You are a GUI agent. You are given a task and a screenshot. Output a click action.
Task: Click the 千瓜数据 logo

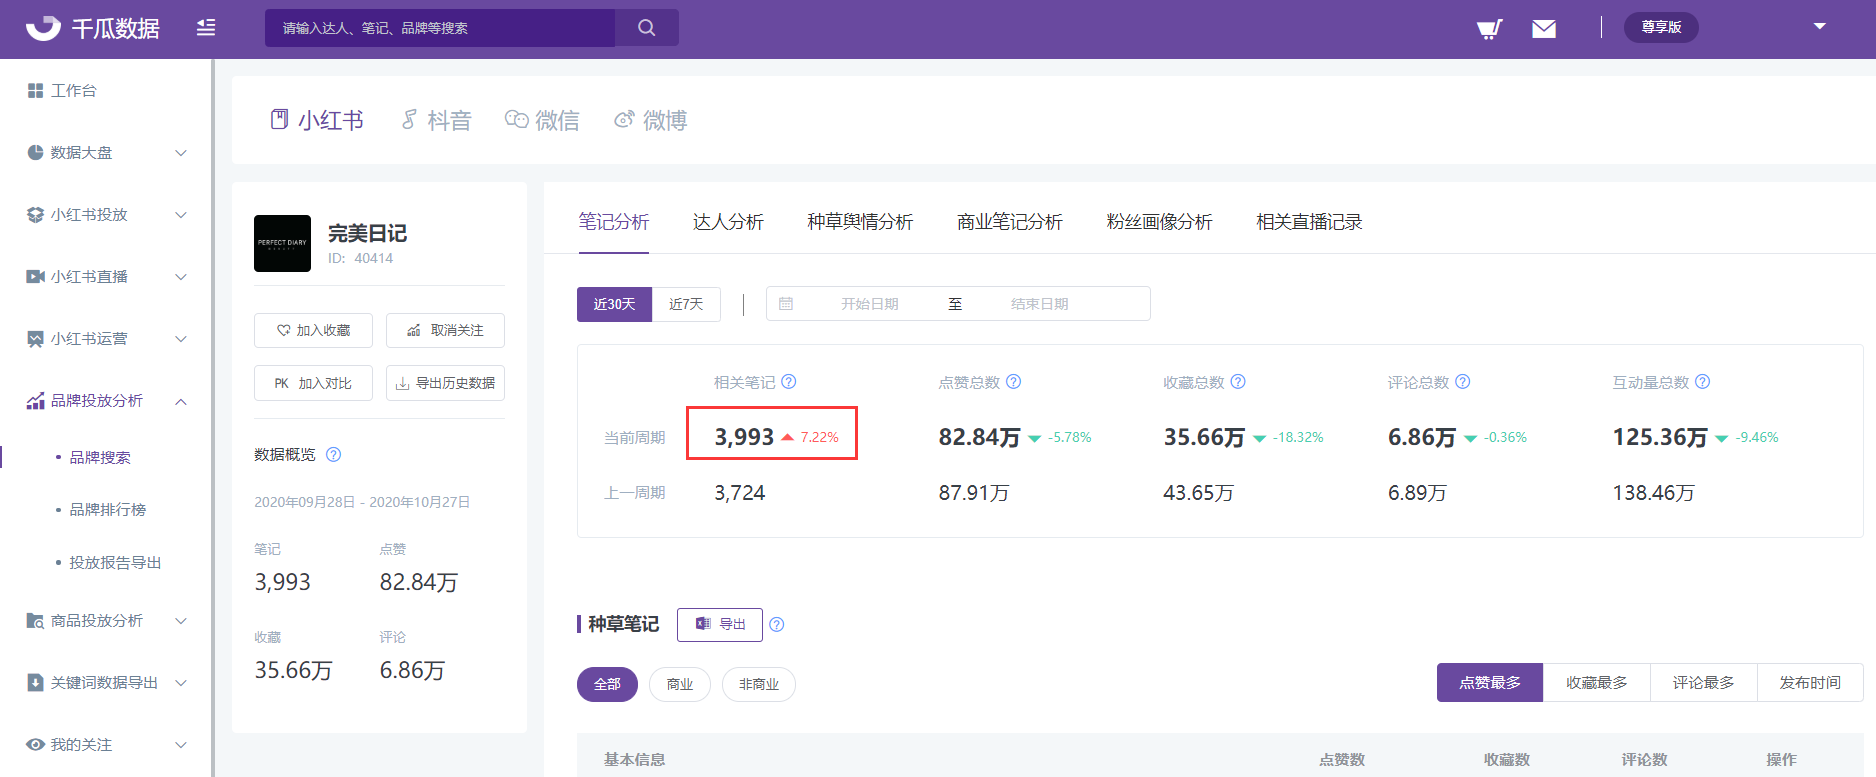click(x=92, y=28)
